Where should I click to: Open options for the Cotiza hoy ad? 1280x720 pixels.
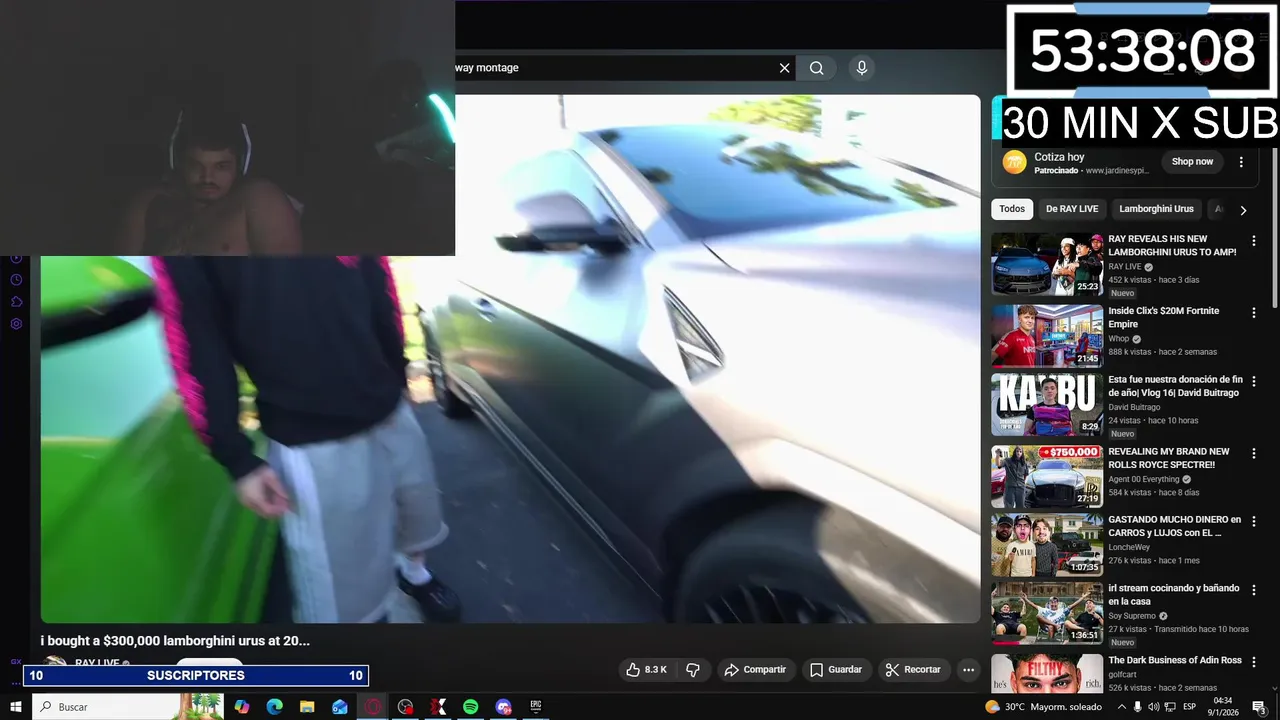1241,162
